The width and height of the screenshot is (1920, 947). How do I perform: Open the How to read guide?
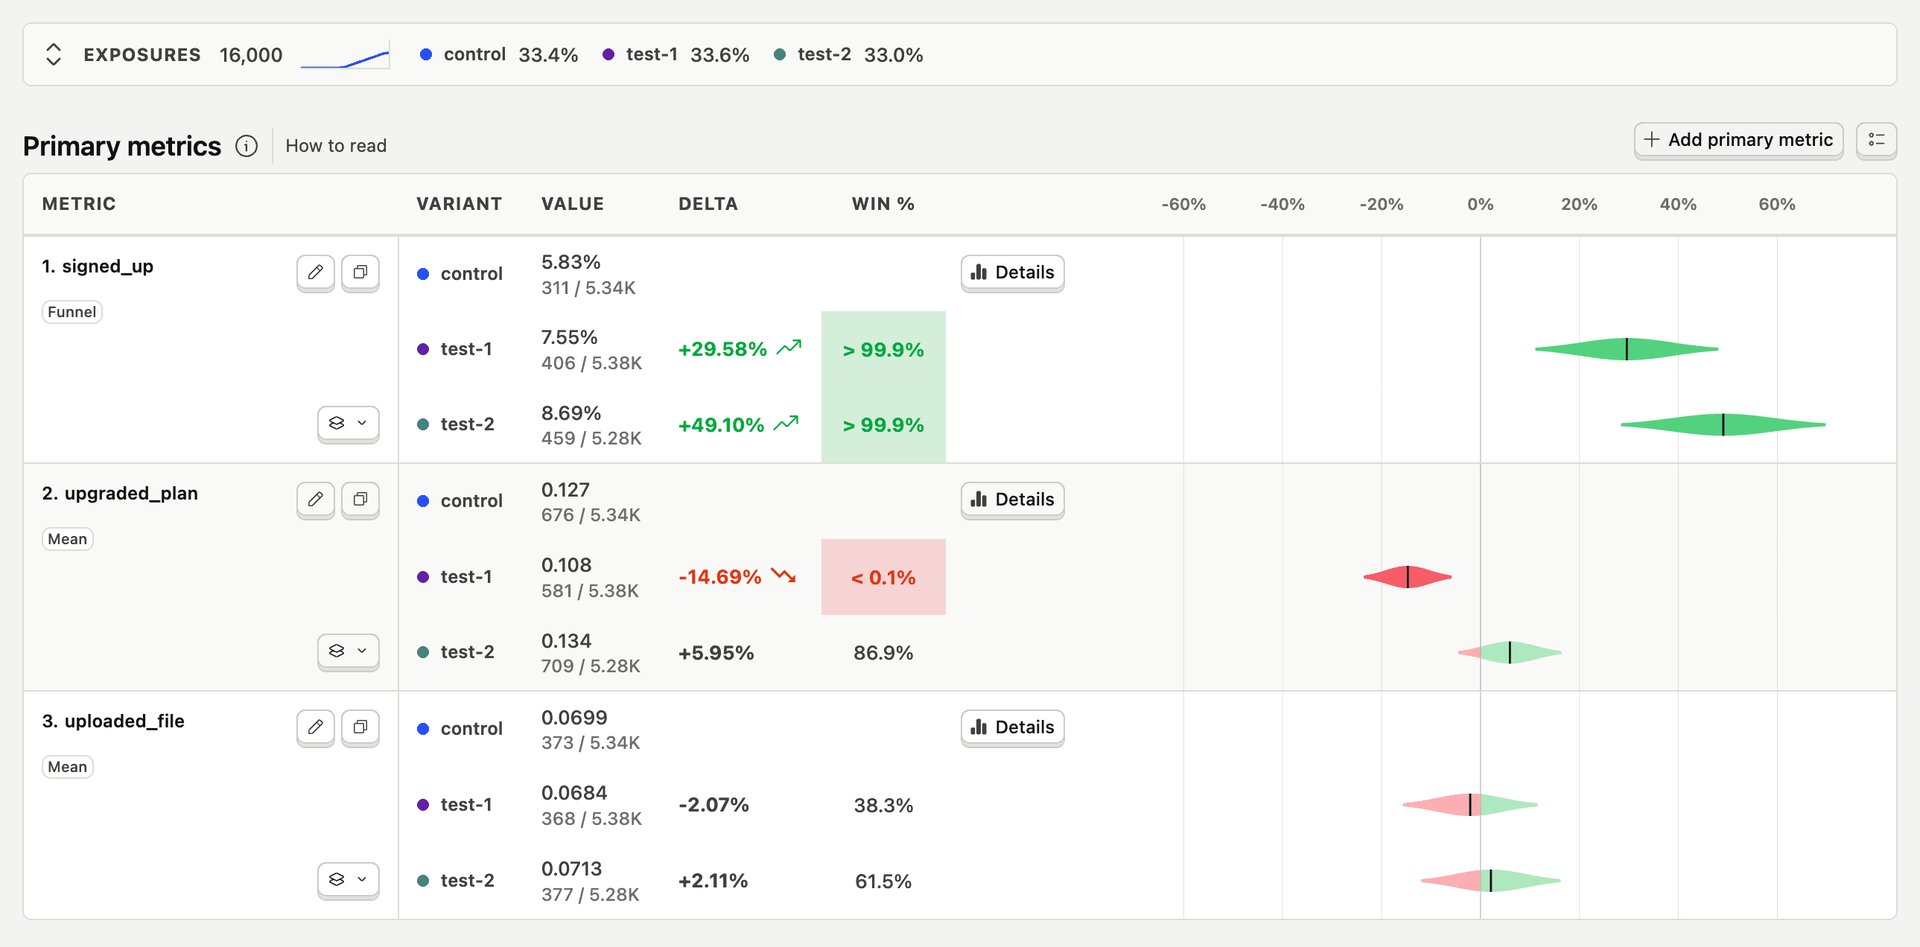[336, 146]
